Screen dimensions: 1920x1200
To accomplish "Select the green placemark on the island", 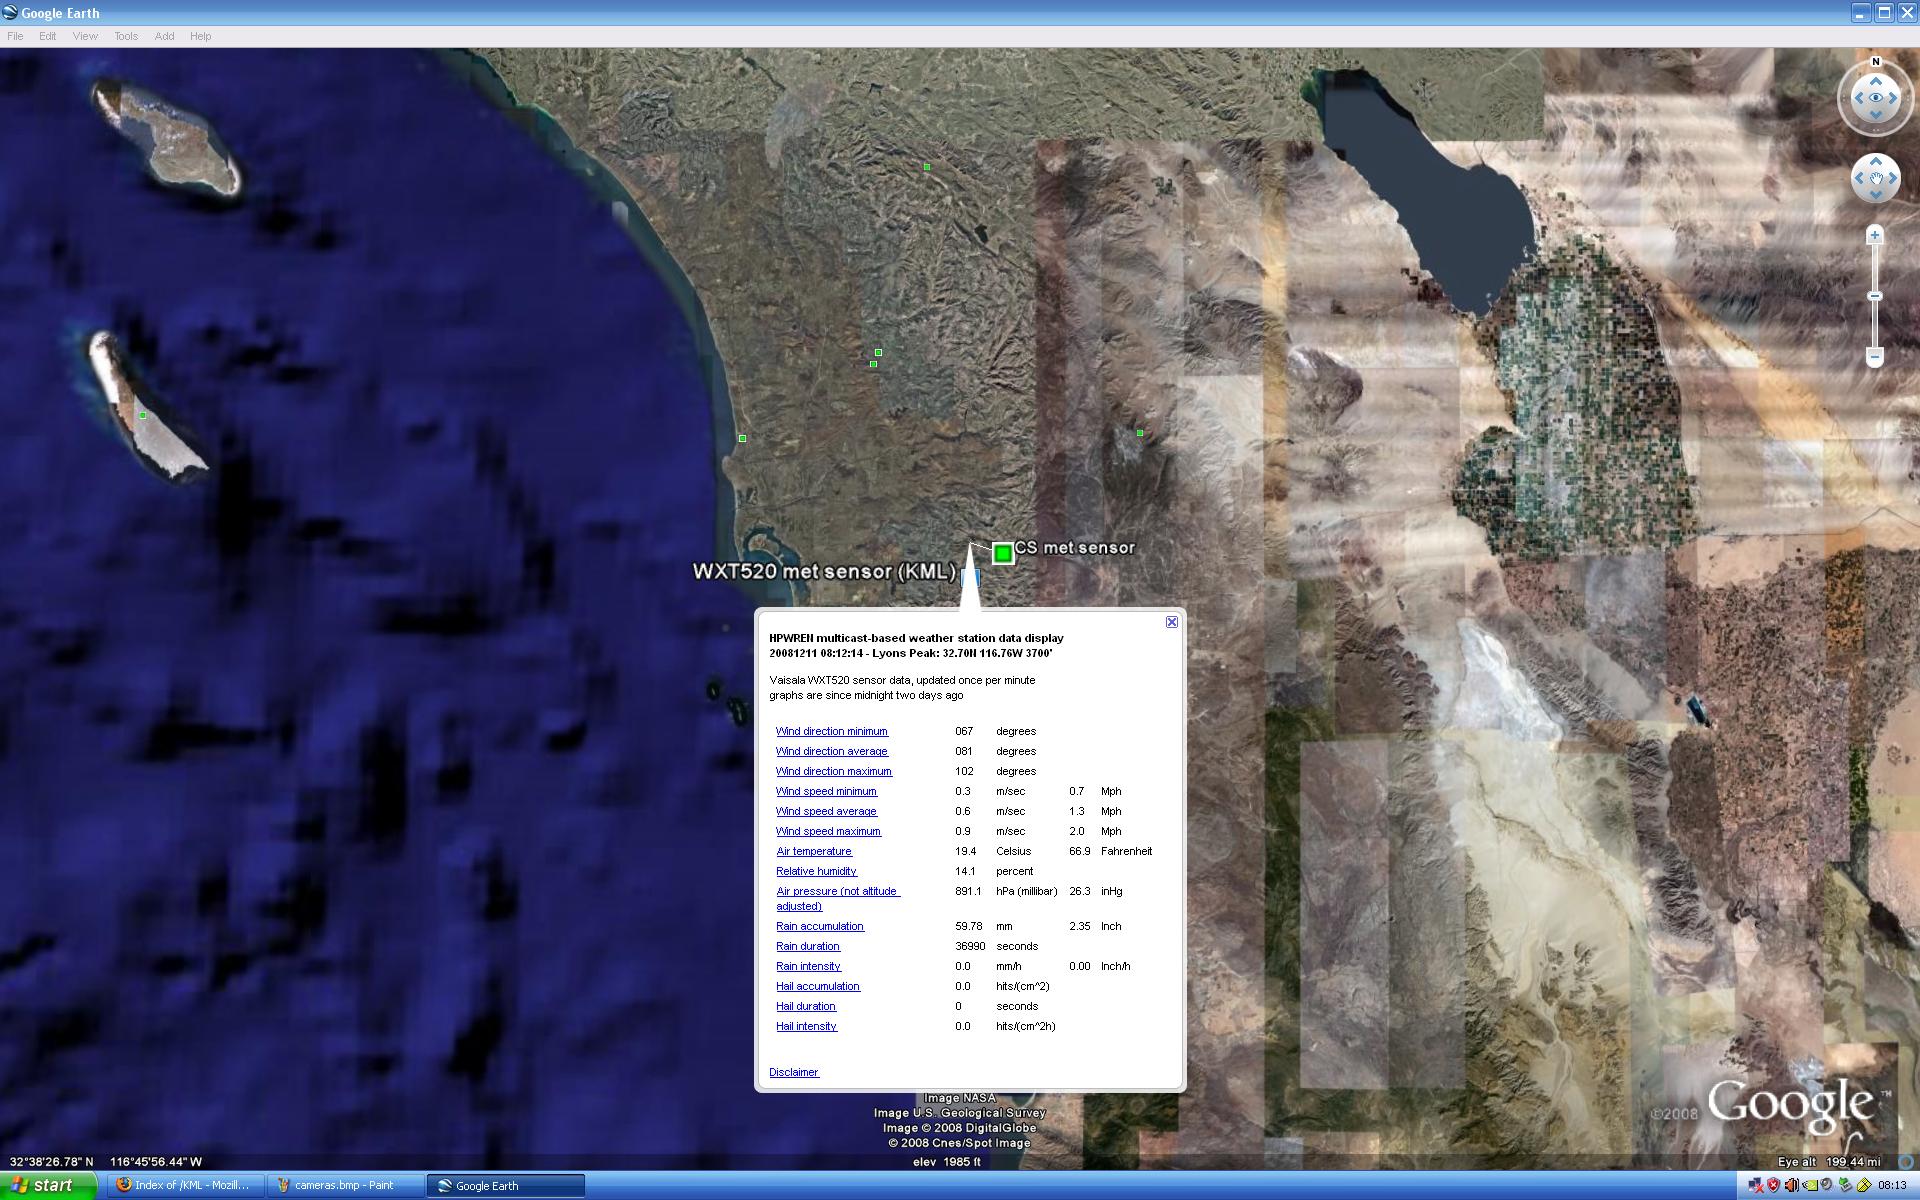I will coord(143,415).
